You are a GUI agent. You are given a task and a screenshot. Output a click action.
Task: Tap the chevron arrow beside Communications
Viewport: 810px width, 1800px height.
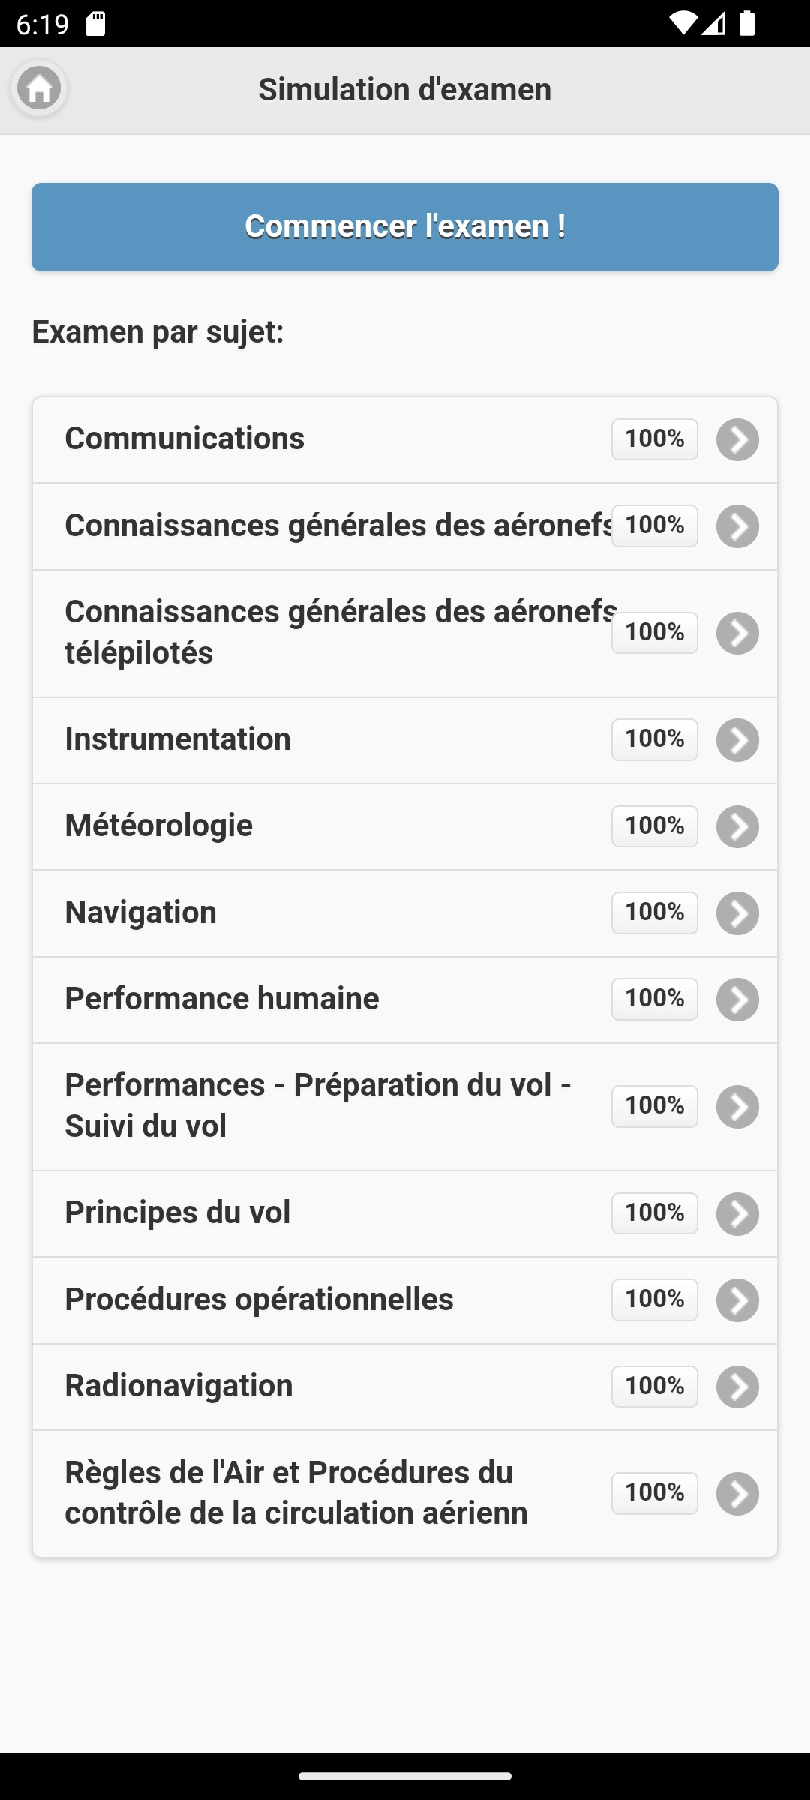pos(737,440)
